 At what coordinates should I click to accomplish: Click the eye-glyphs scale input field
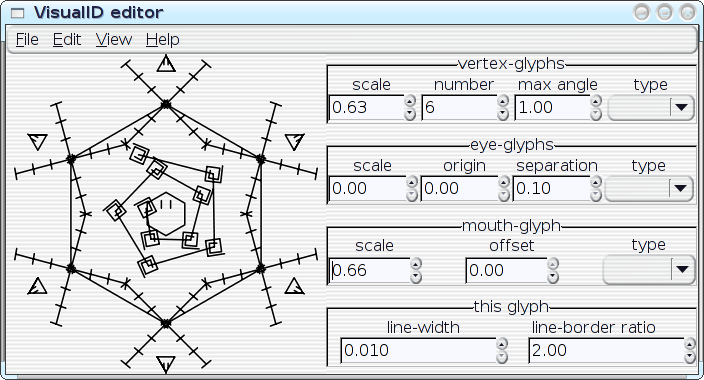(367, 189)
